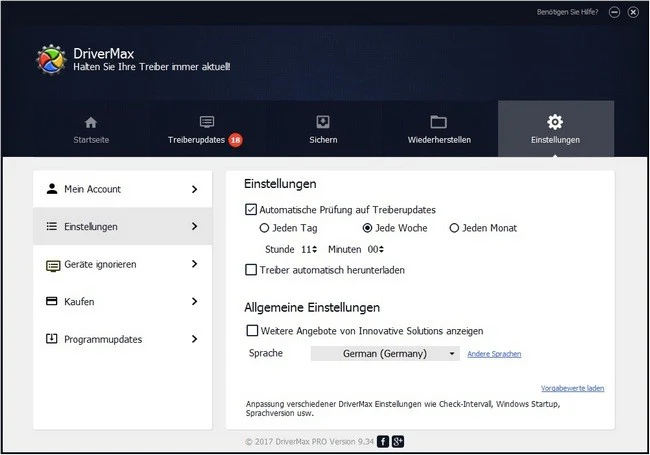Screen dimensions: 650x455
Task: Expand the Mein Account chevron
Action: (x=194, y=189)
